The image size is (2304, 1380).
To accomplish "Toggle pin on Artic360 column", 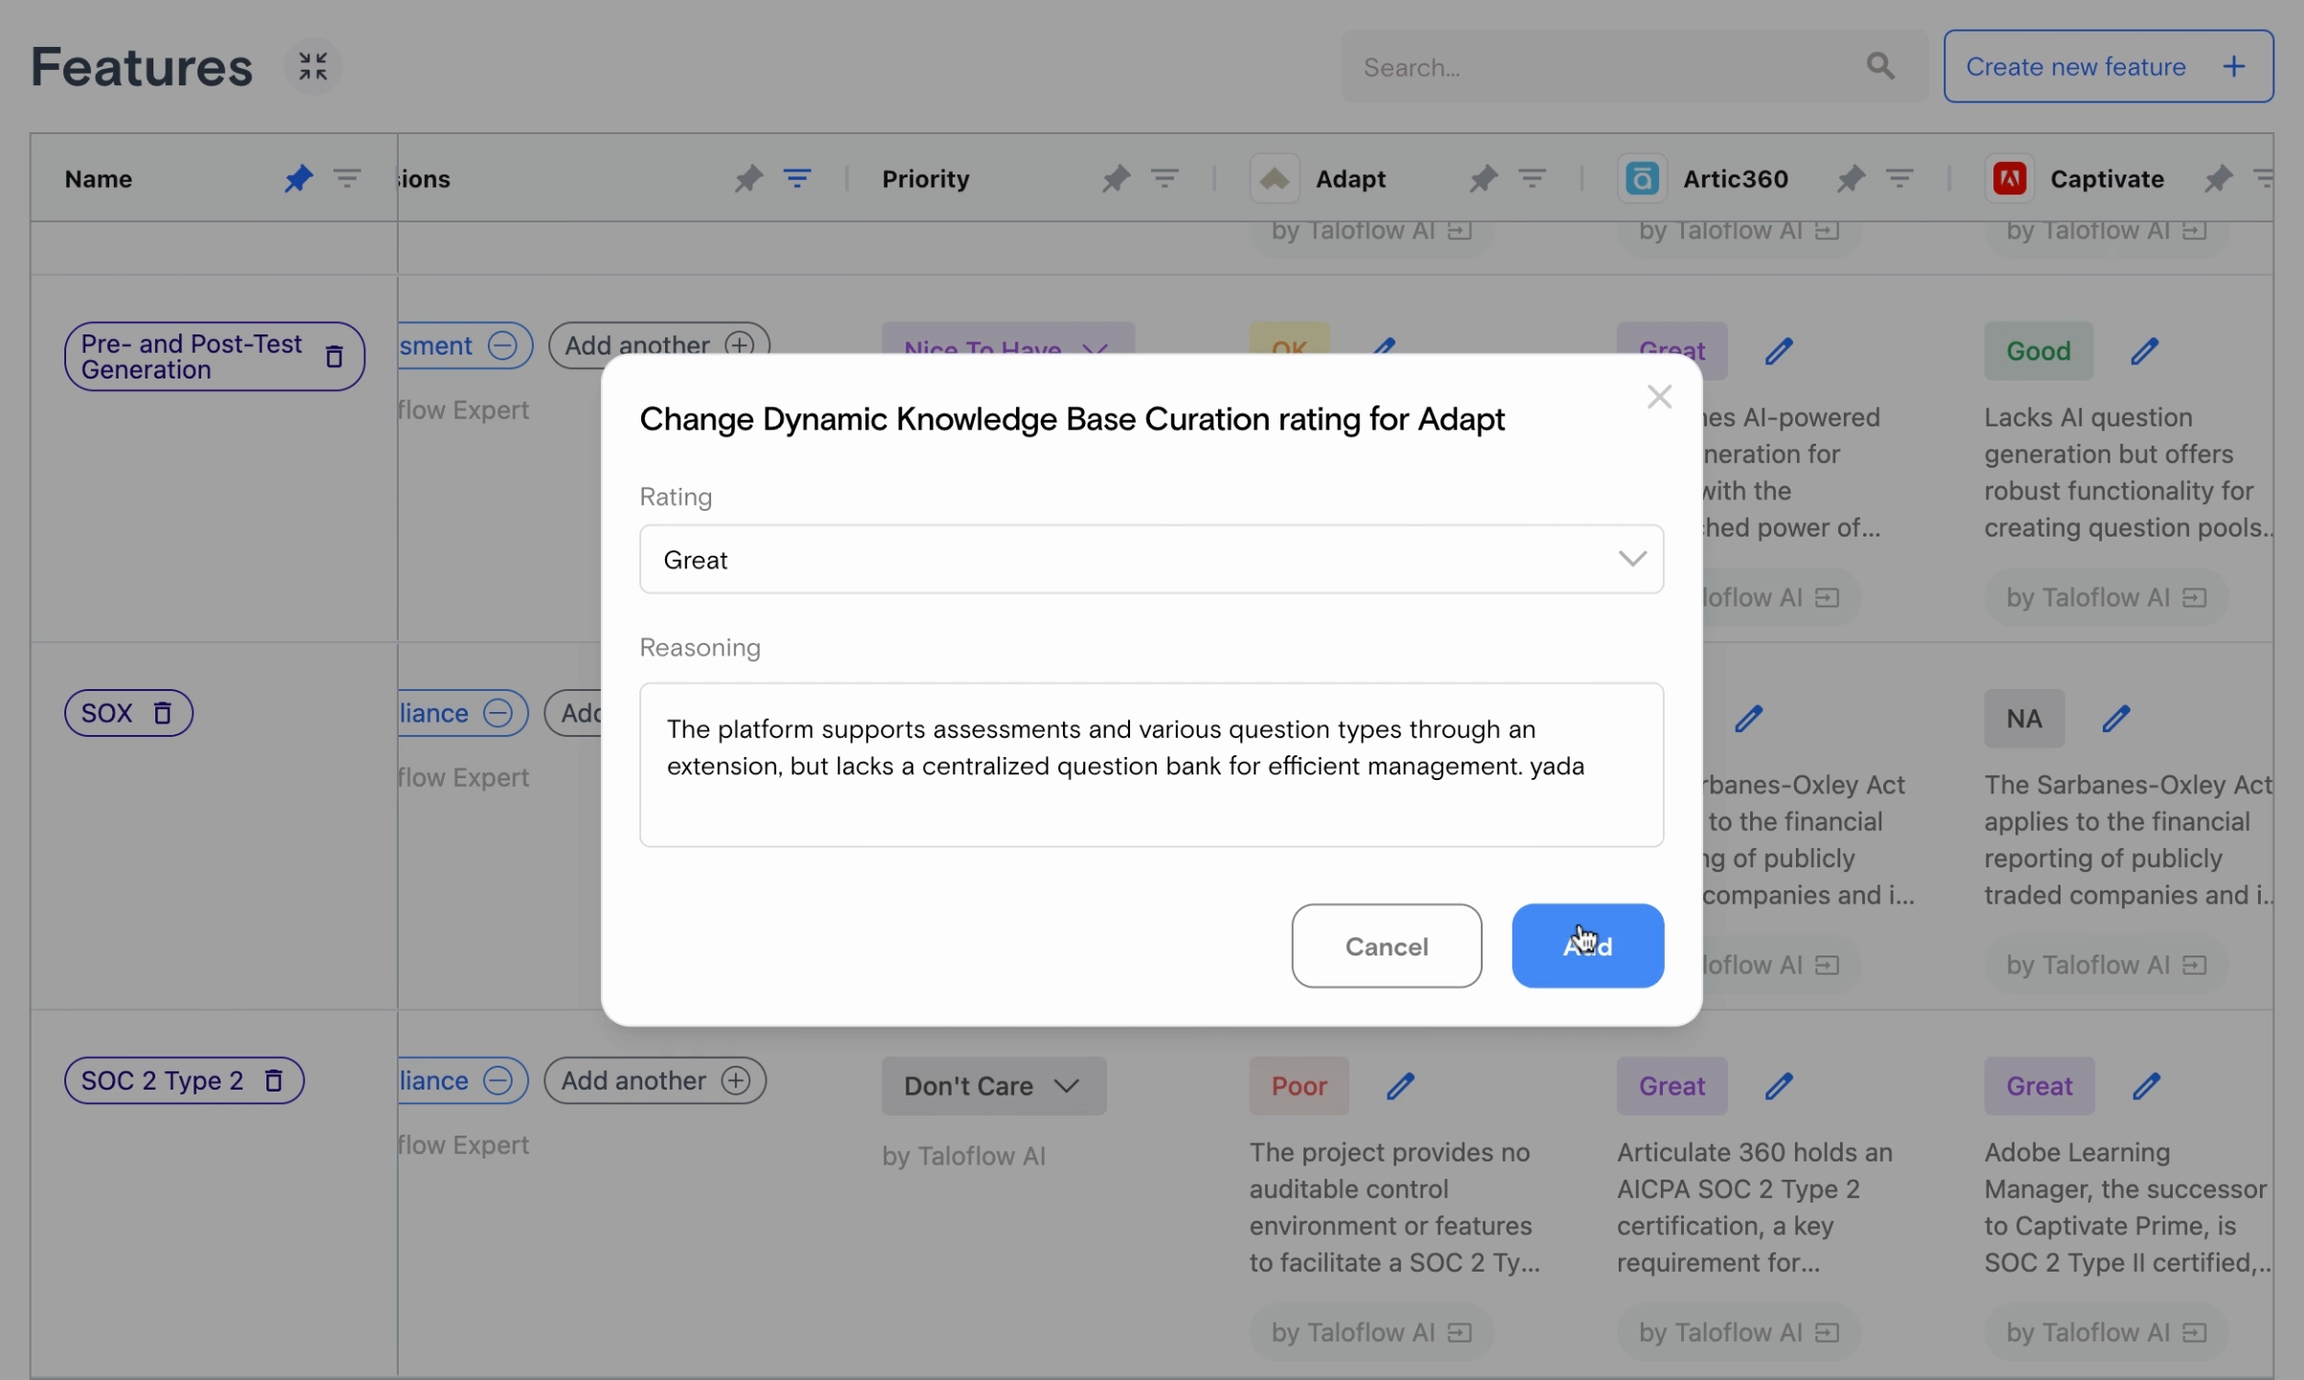I will coord(1850,179).
